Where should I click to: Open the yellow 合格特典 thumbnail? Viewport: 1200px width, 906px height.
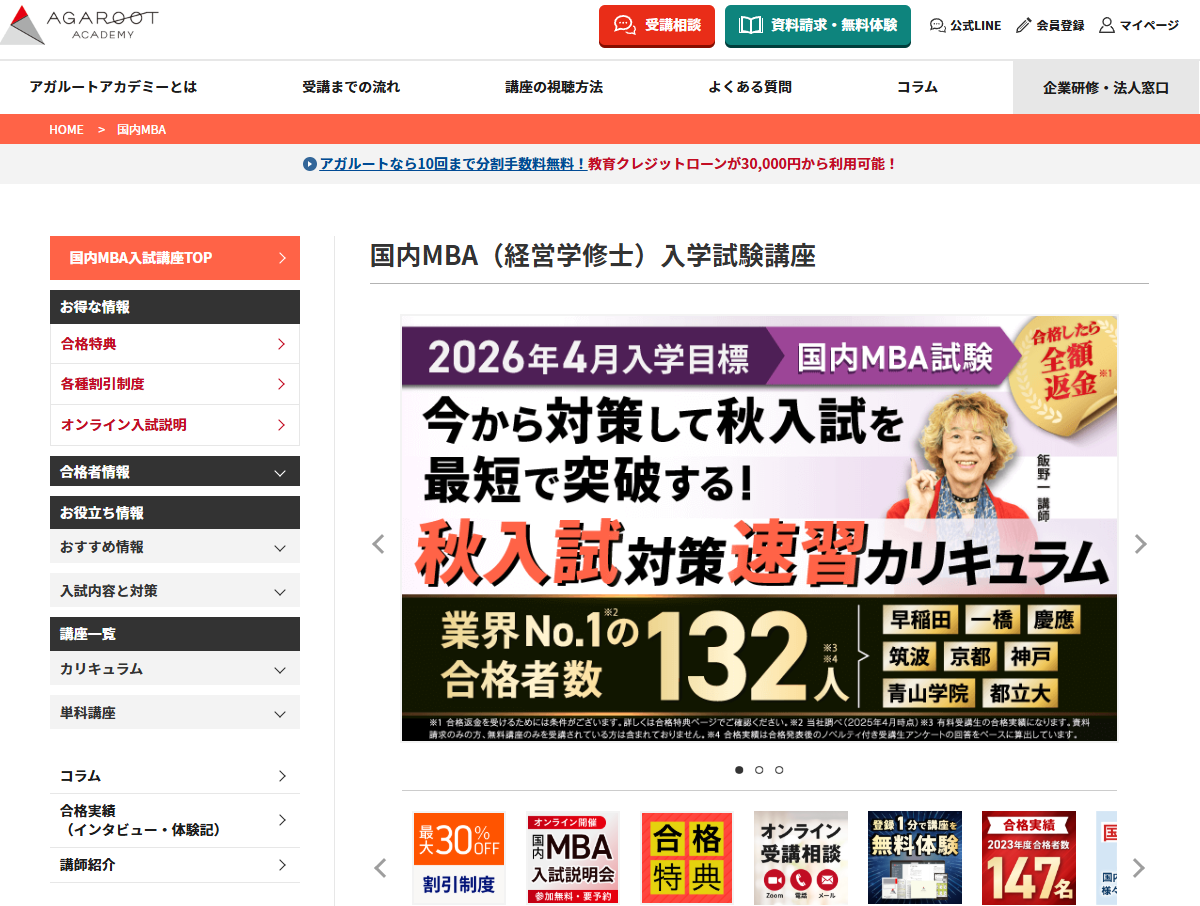click(x=687, y=858)
